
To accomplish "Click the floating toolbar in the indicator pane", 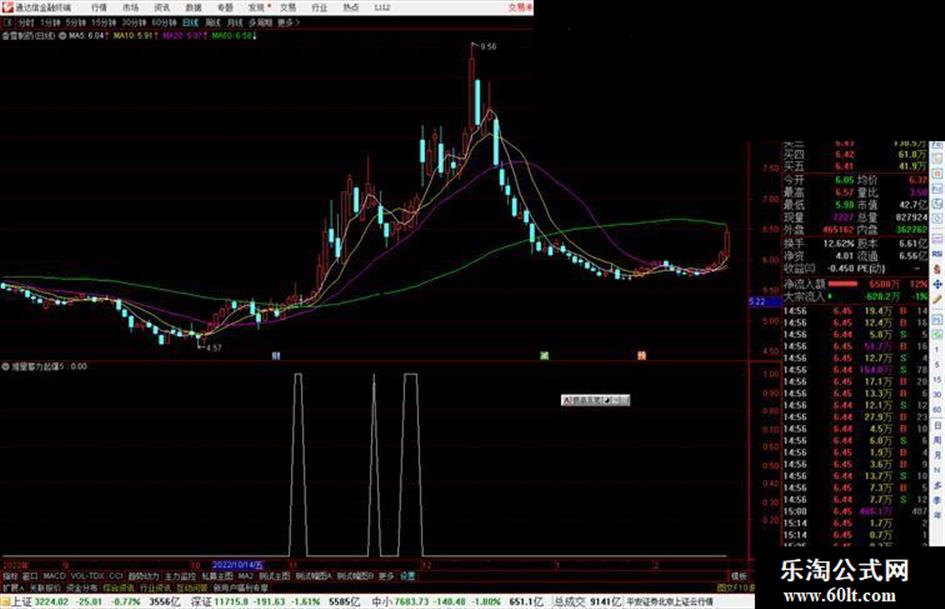I will coord(595,400).
